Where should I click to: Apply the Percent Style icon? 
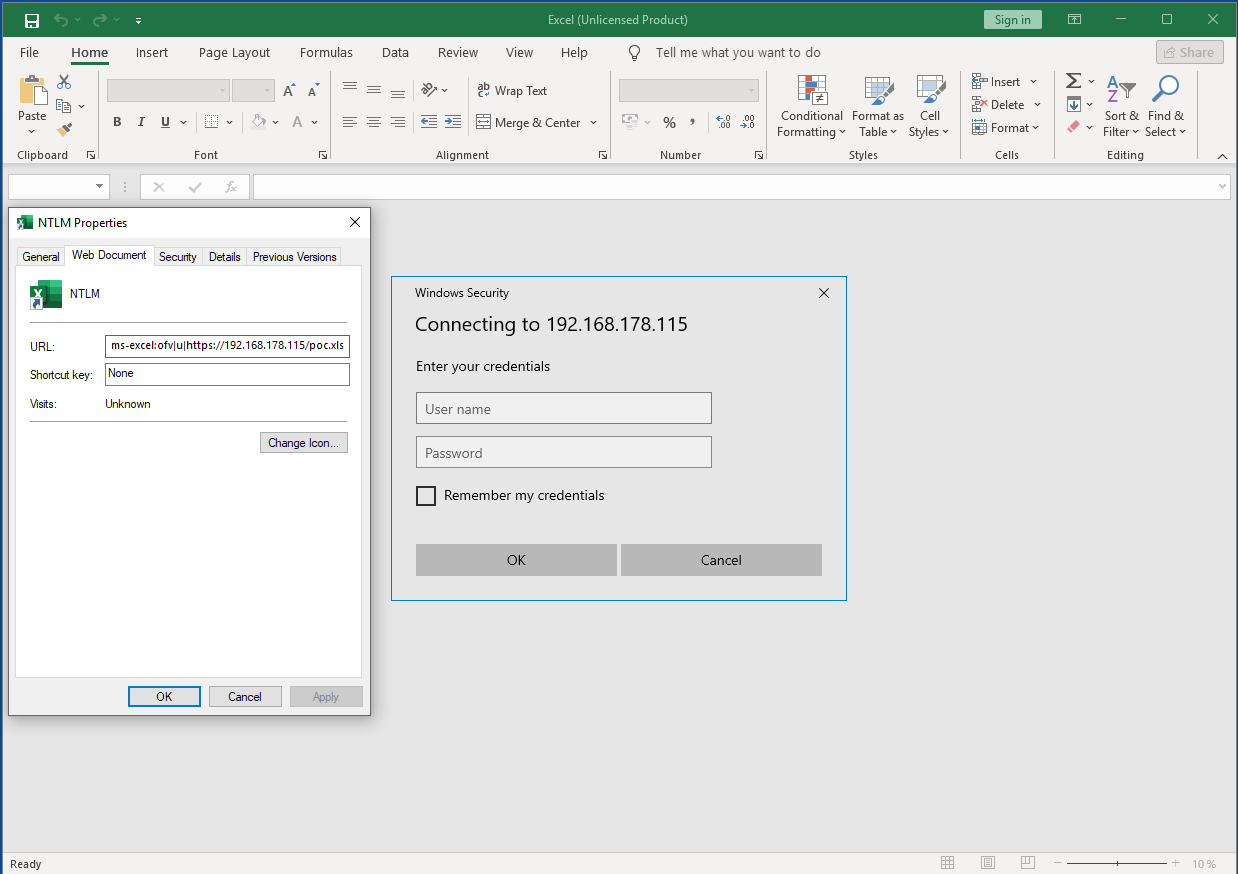point(669,122)
